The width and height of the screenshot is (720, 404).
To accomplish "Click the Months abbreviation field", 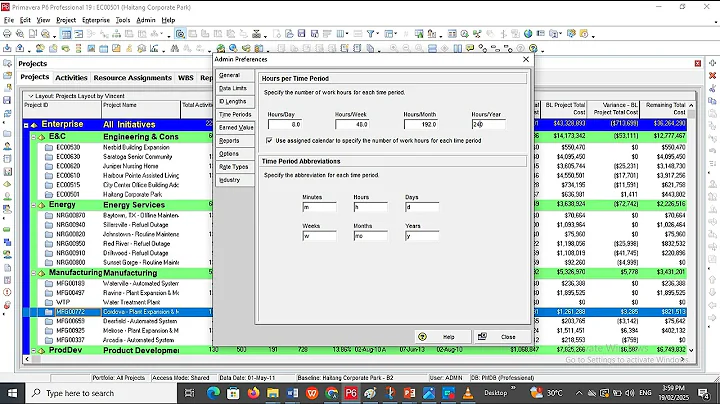I will pyautogui.click(x=371, y=236).
